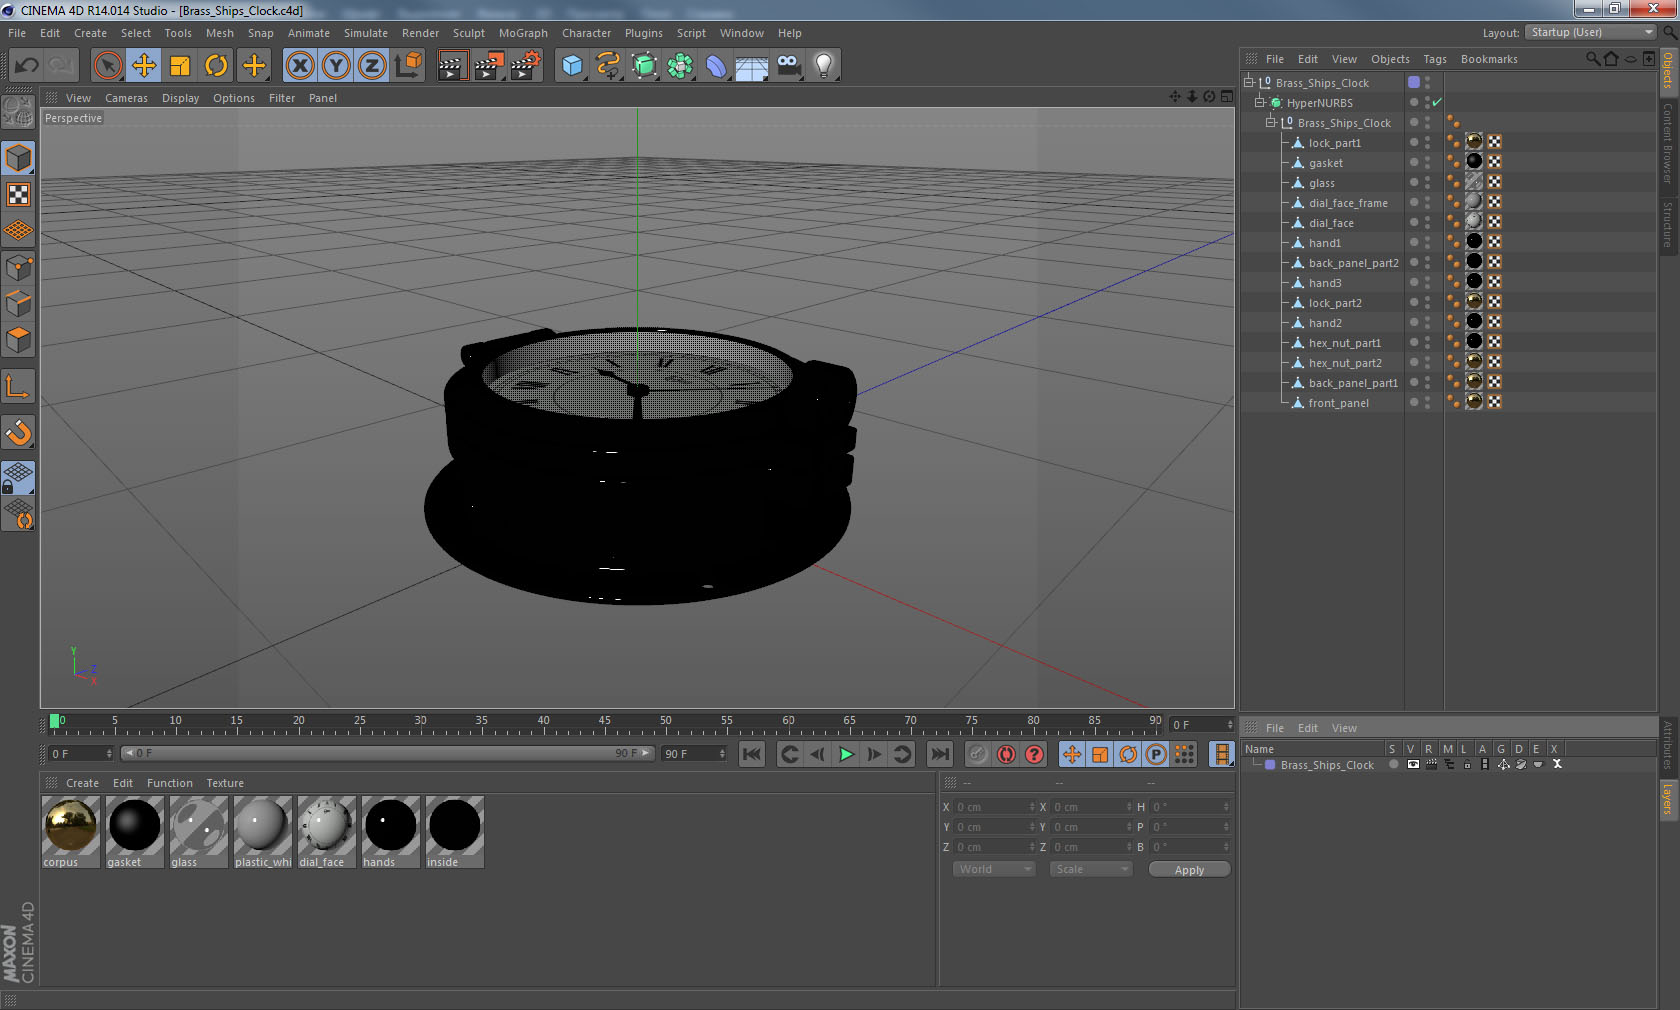Add a Floor environment object
This screenshot has height=1010, width=1680.
click(751, 66)
